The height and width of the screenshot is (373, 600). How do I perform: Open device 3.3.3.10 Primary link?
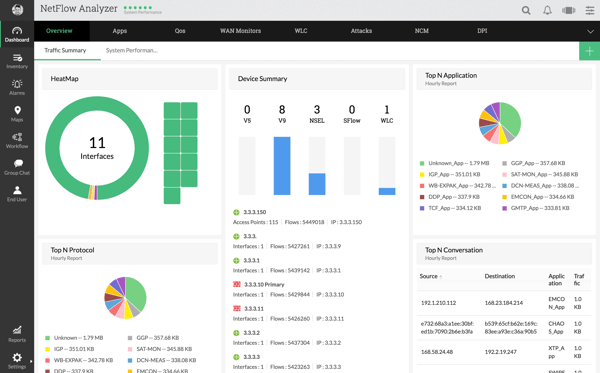264,285
